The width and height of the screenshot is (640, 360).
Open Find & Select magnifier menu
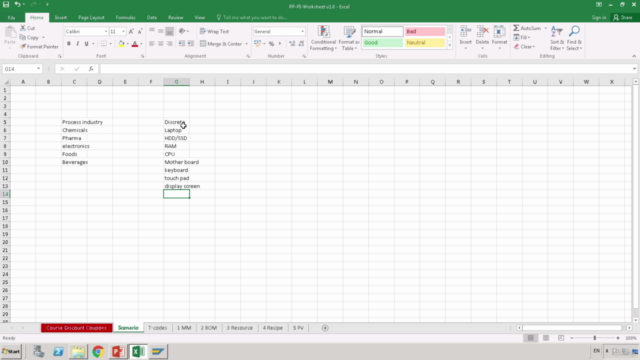(x=574, y=38)
